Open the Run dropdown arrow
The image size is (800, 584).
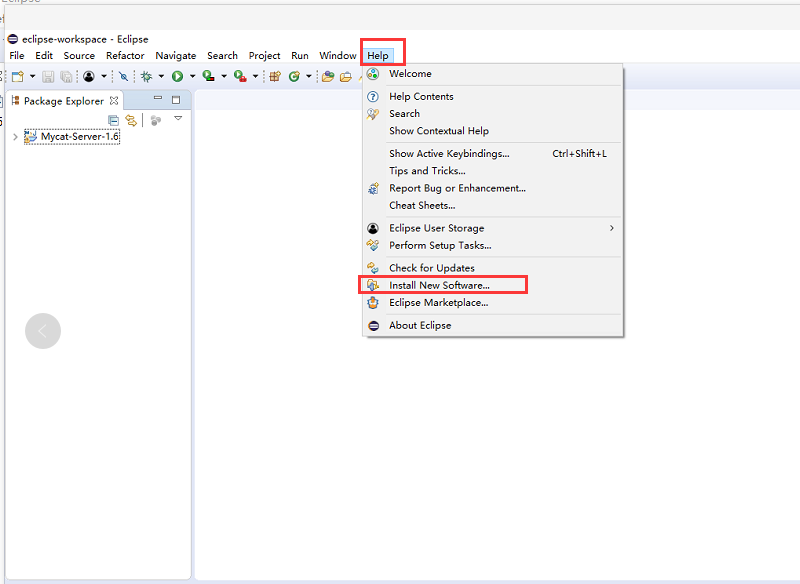[192, 77]
